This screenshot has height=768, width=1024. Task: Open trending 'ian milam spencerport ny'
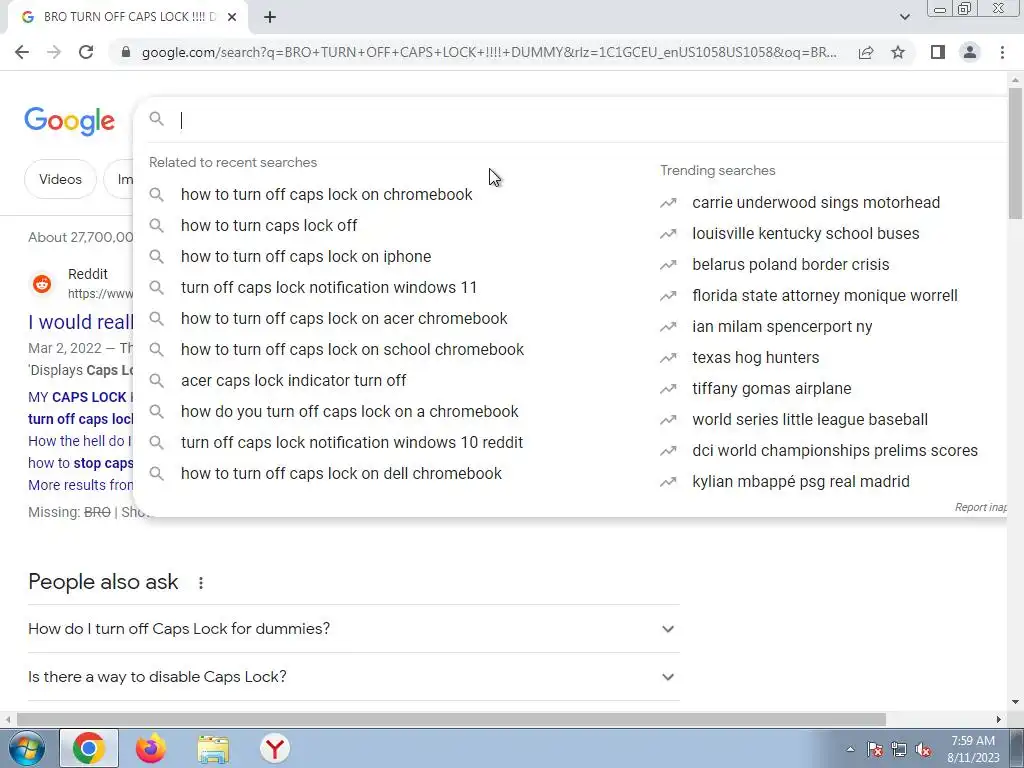(782, 327)
